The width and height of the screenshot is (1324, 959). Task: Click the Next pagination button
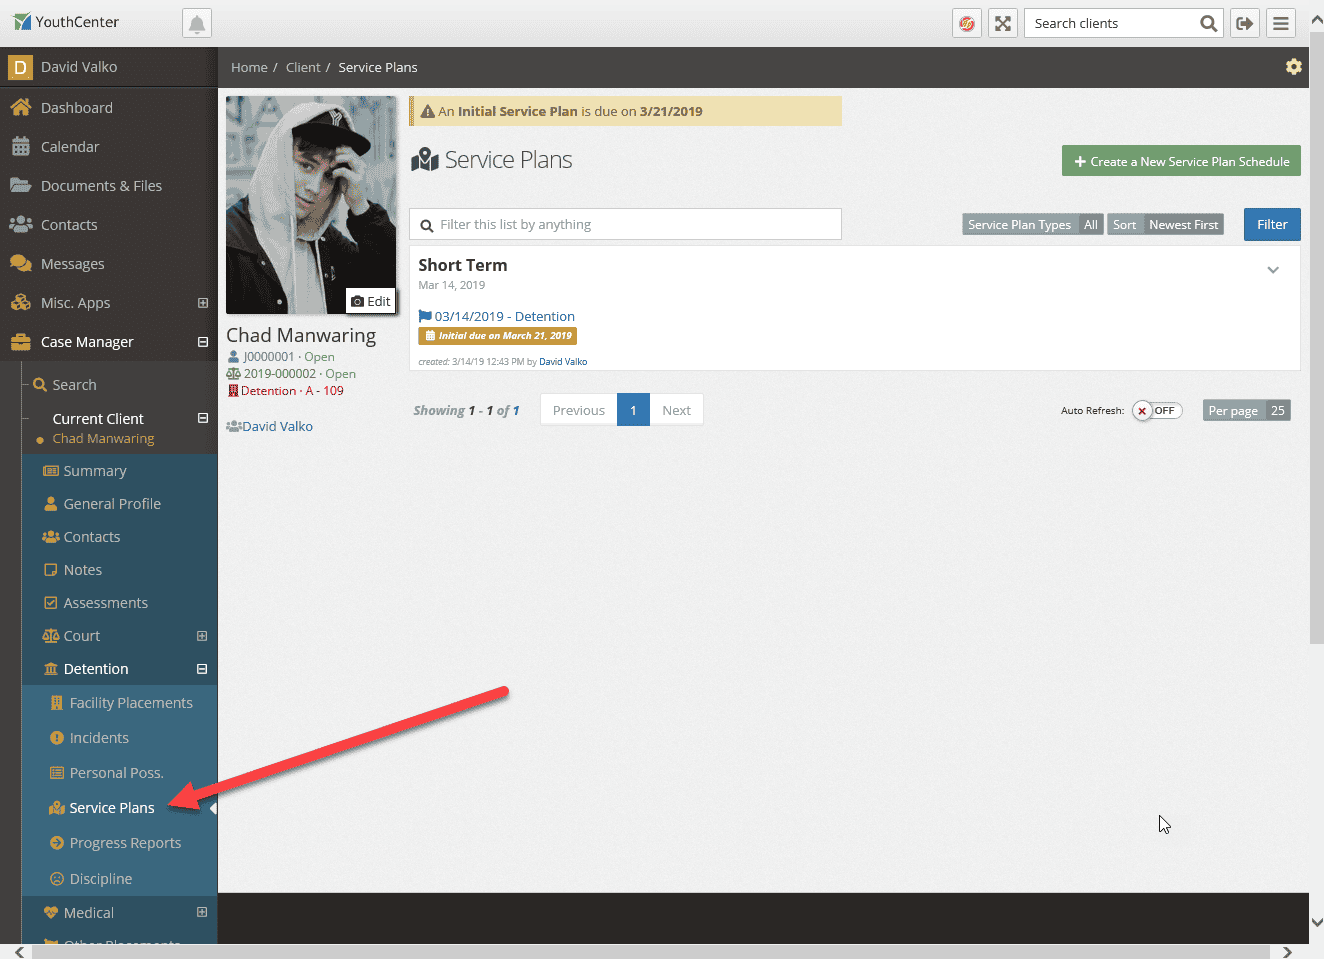point(676,410)
